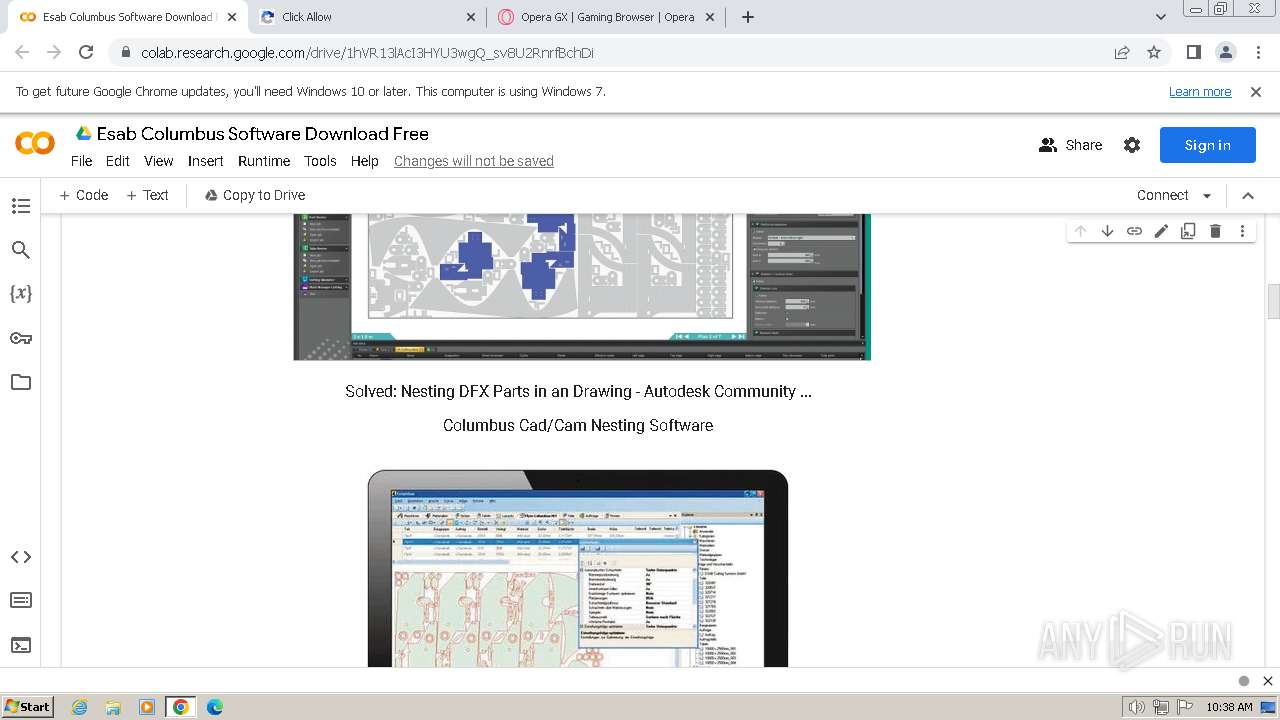The image size is (1280, 720).
Task: Copy link to cell icon
Action: [1134, 231]
